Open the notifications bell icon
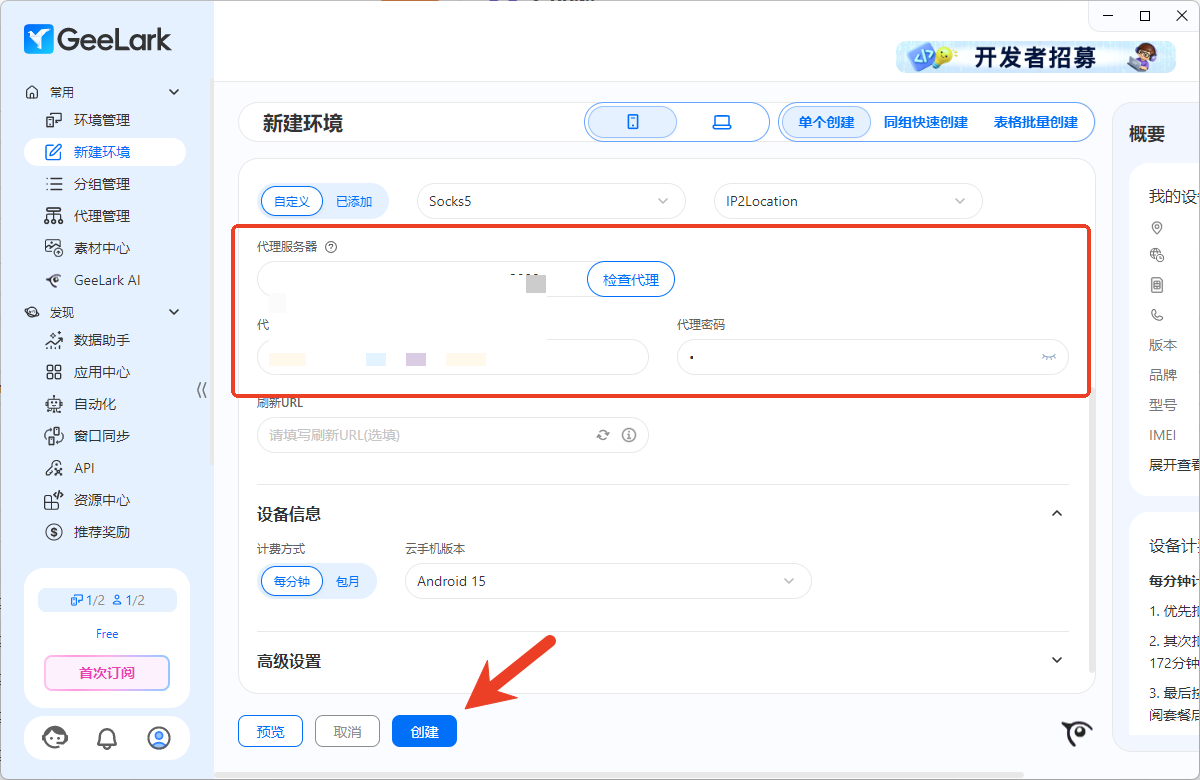 (x=107, y=738)
